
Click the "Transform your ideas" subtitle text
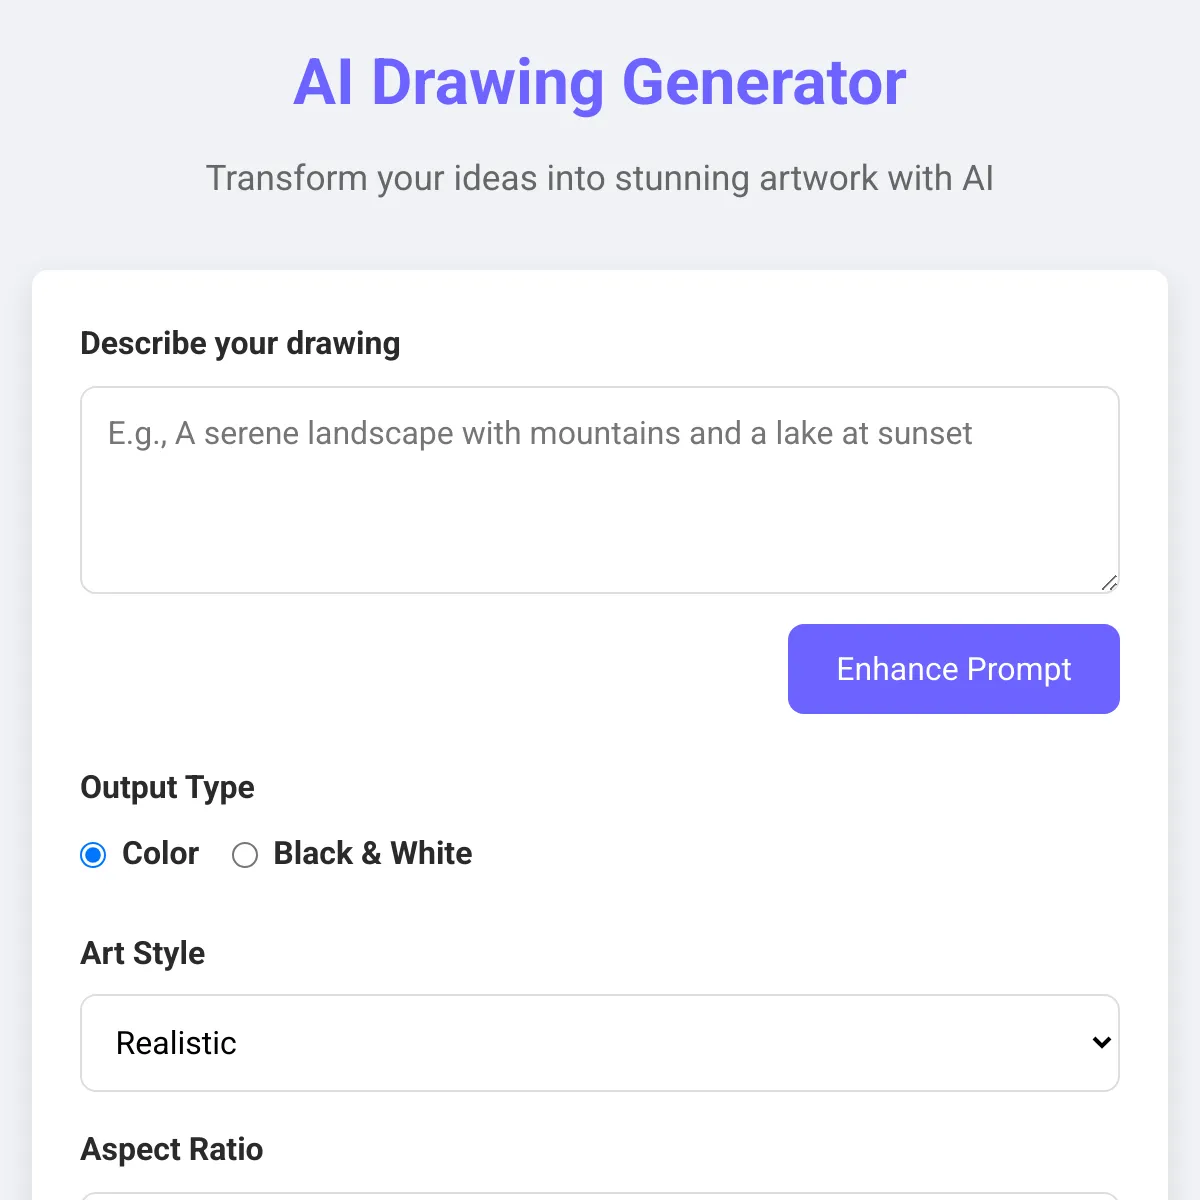[600, 178]
